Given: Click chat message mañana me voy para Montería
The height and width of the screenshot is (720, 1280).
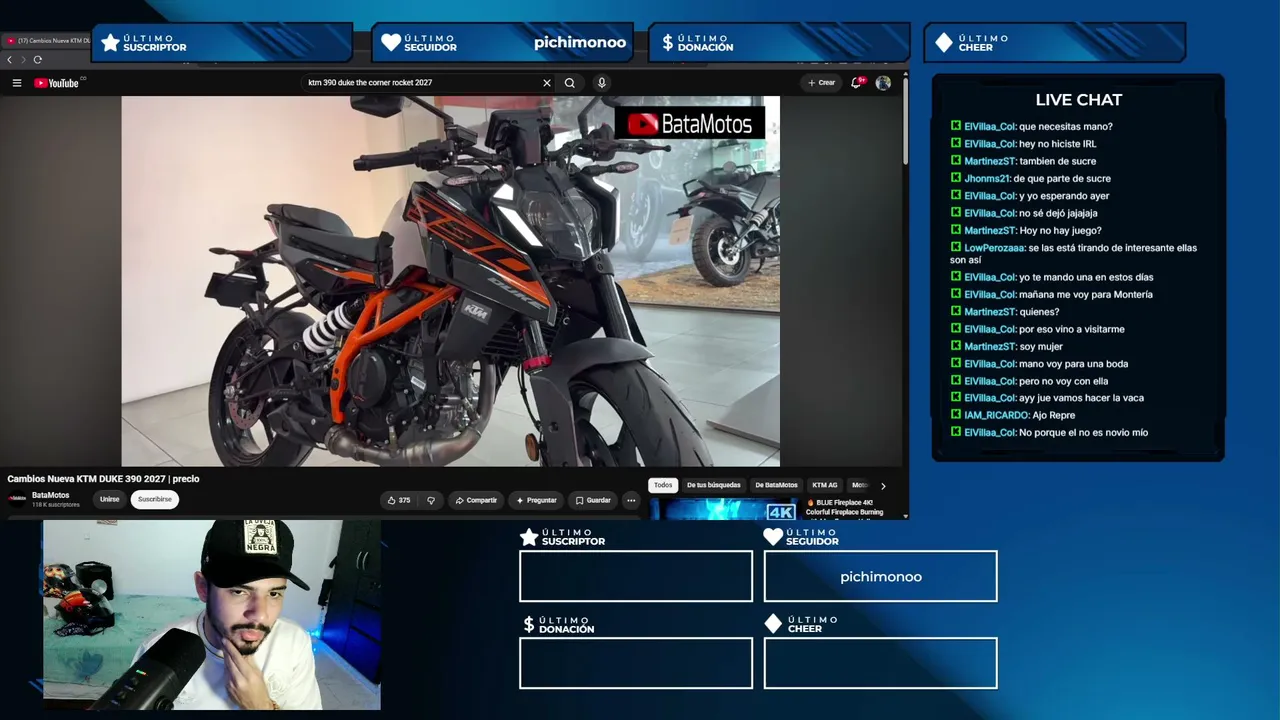Looking at the screenshot, I should 1085,294.
